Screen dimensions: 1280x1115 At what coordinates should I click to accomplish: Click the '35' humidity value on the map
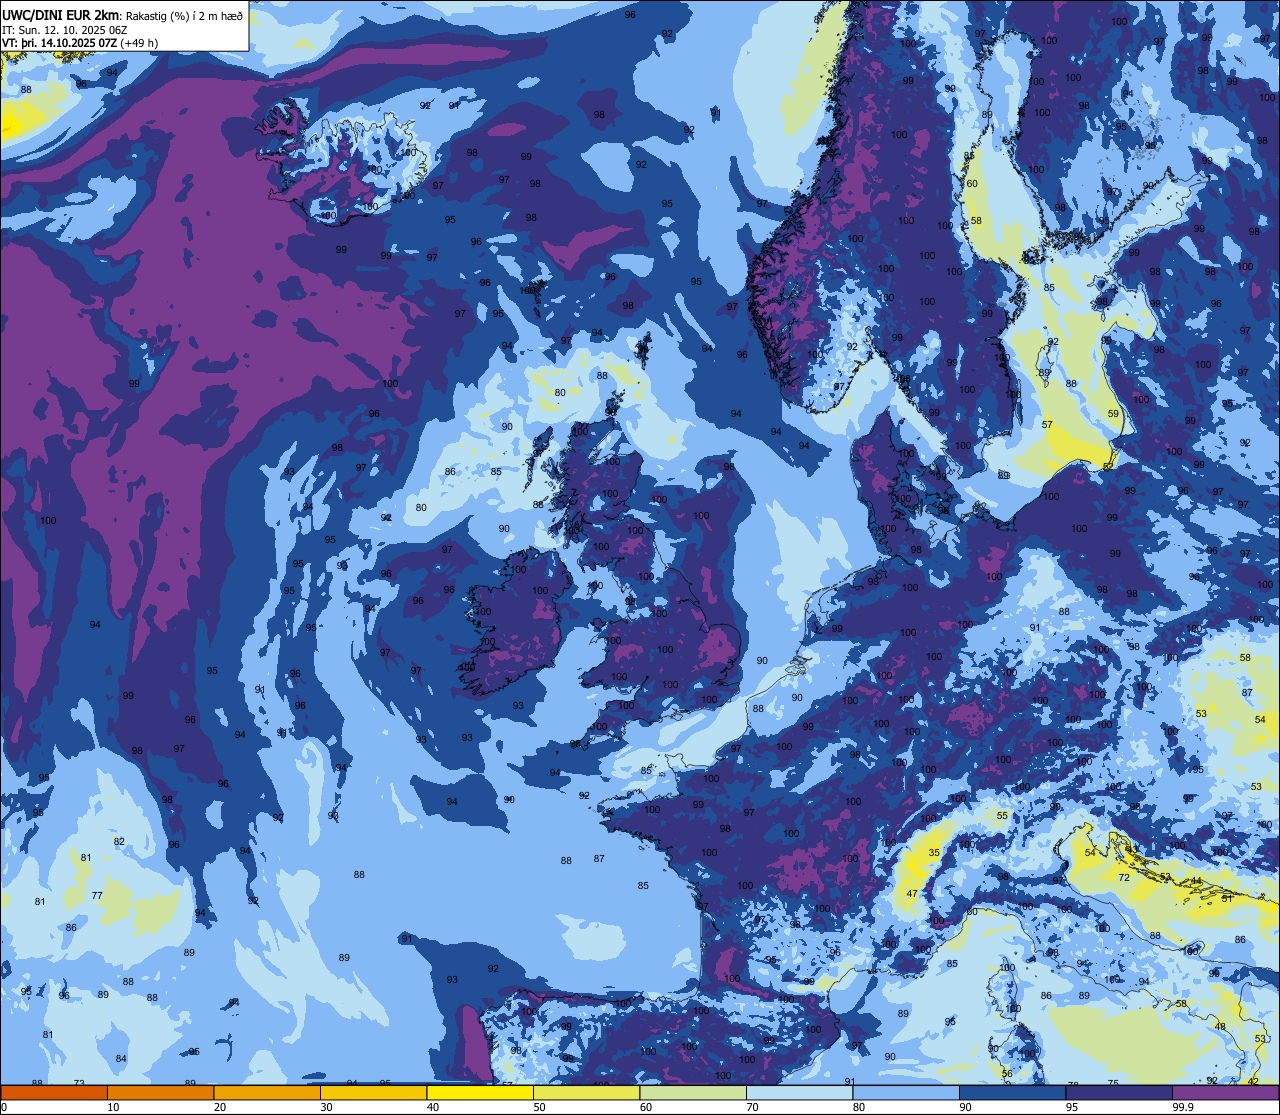tap(934, 853)
